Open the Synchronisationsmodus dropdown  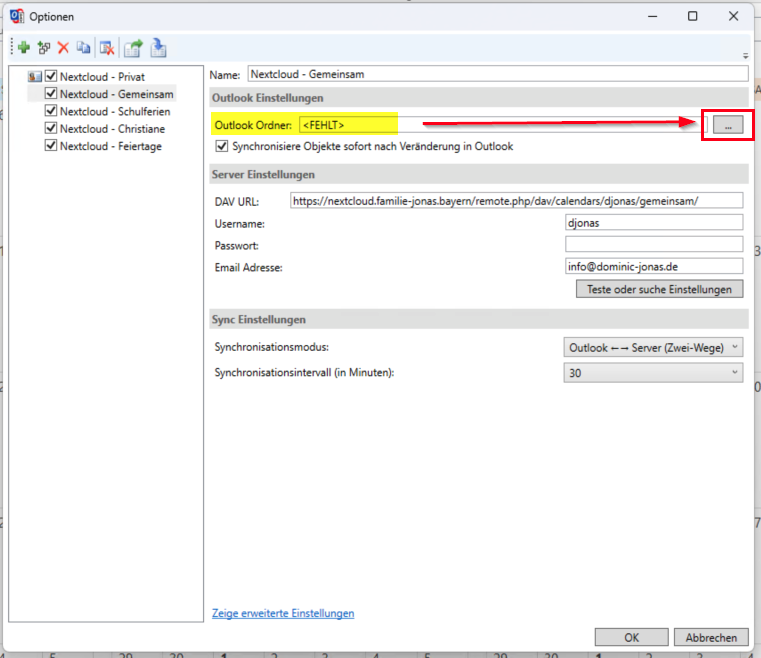653,347
